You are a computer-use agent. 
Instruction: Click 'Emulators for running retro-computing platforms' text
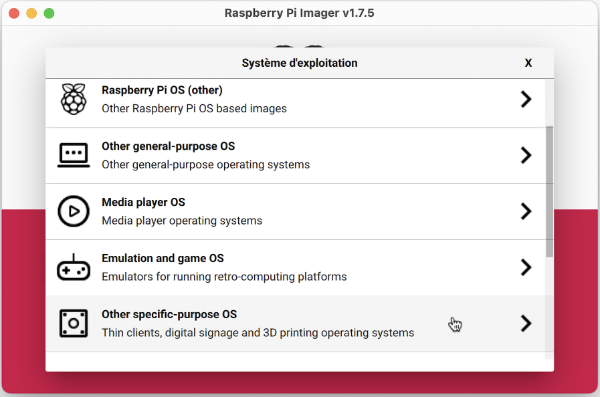[x=224, y=277]
